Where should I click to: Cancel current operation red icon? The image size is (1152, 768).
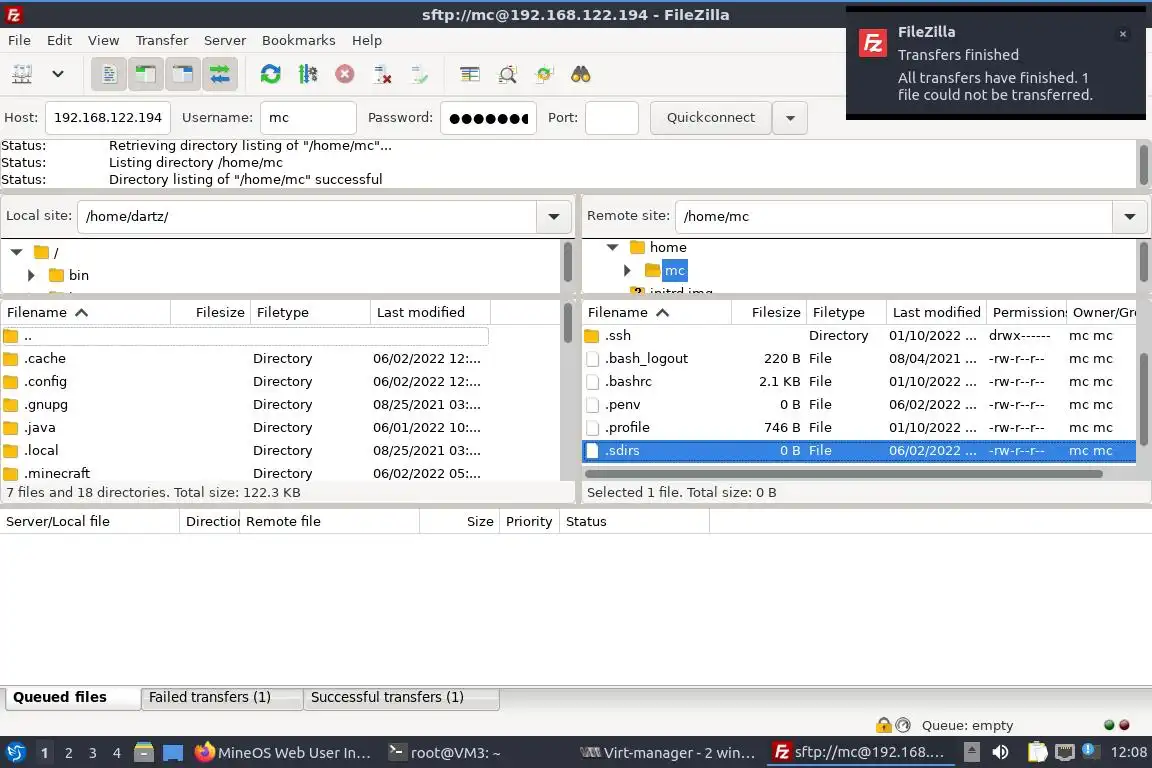[x=345, y=74]
